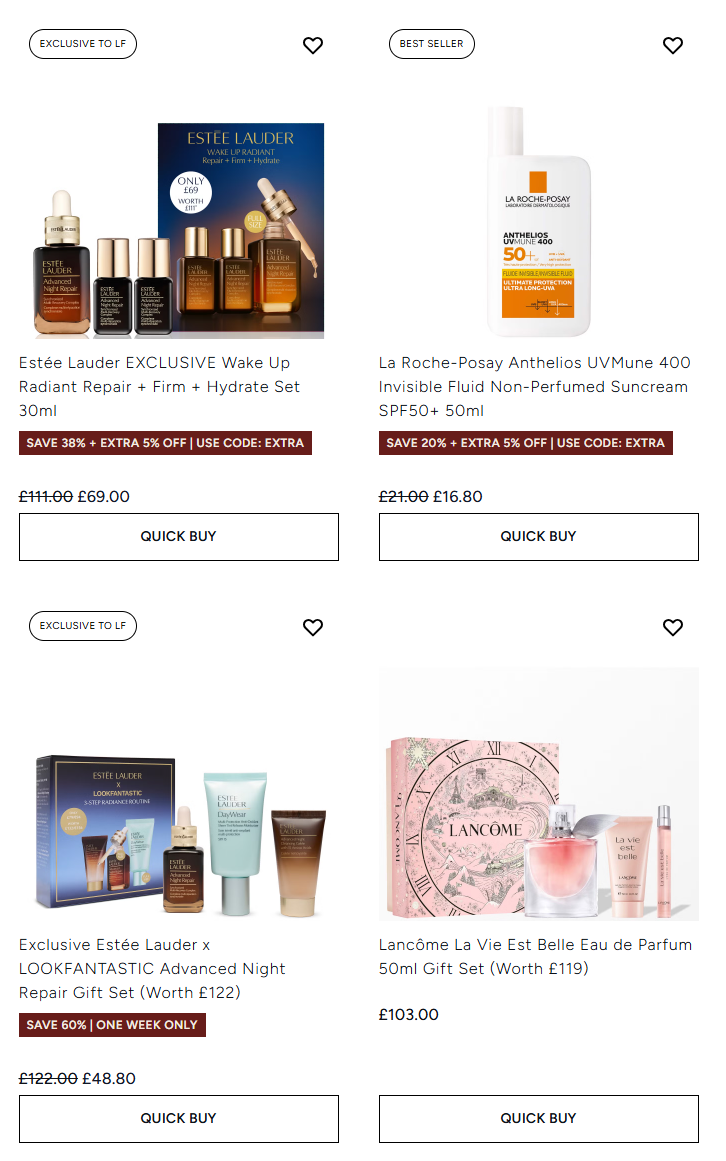Quick buy La Roche-Posay Anthelios suncream

[539, 537]
